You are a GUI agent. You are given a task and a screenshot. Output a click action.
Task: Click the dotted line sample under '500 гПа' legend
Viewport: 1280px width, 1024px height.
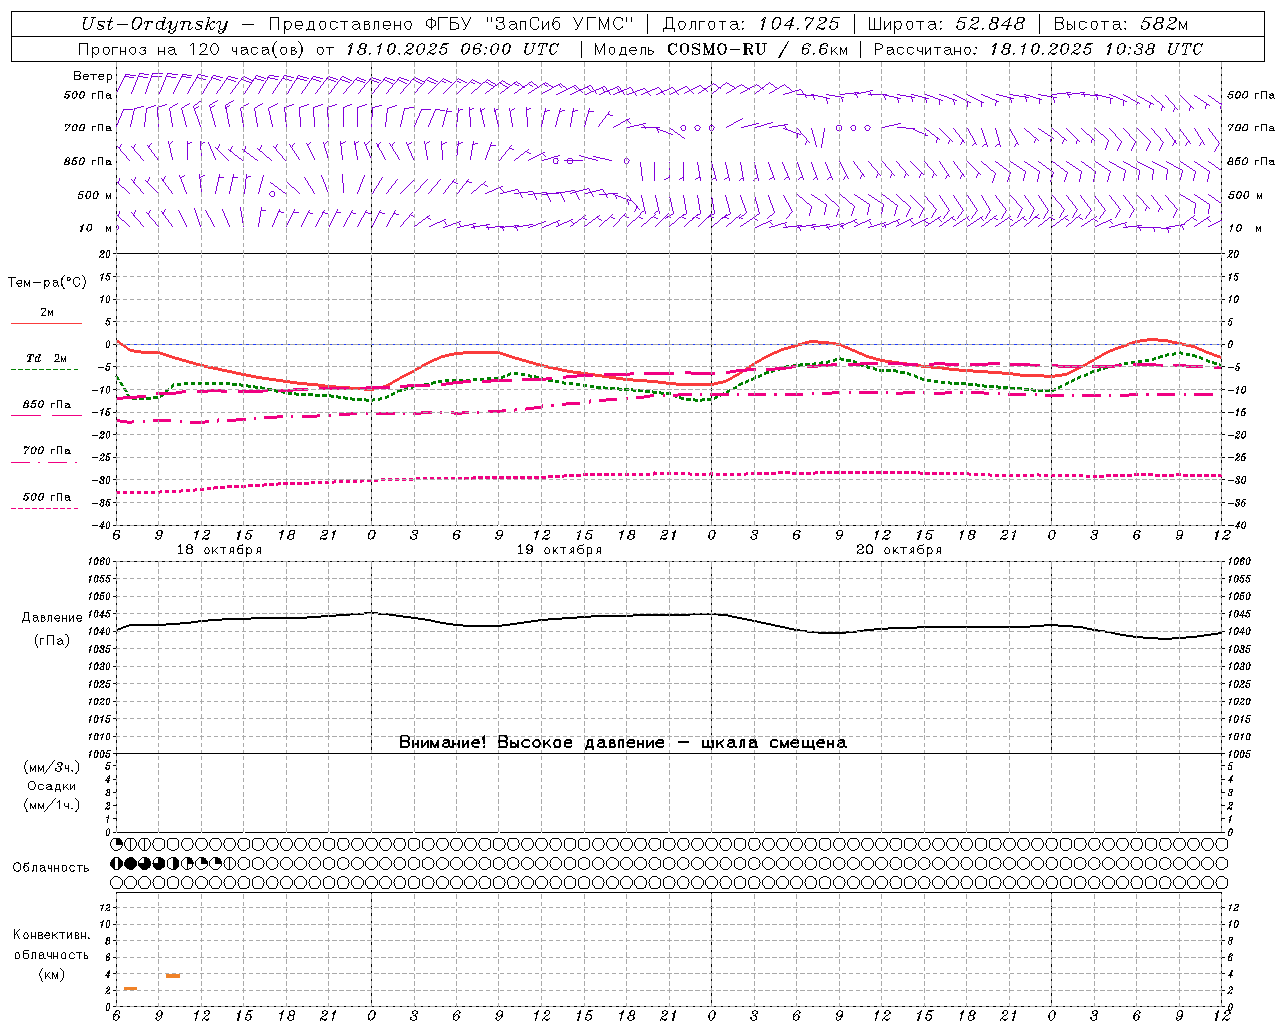pos(45,508)
